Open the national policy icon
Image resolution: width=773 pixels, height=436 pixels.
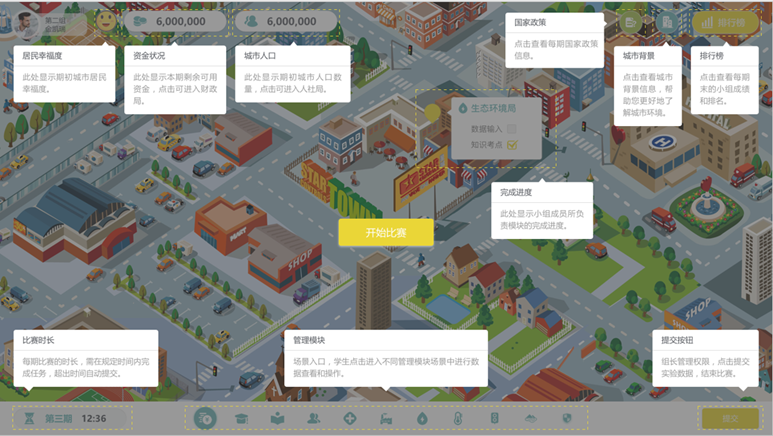630,22
